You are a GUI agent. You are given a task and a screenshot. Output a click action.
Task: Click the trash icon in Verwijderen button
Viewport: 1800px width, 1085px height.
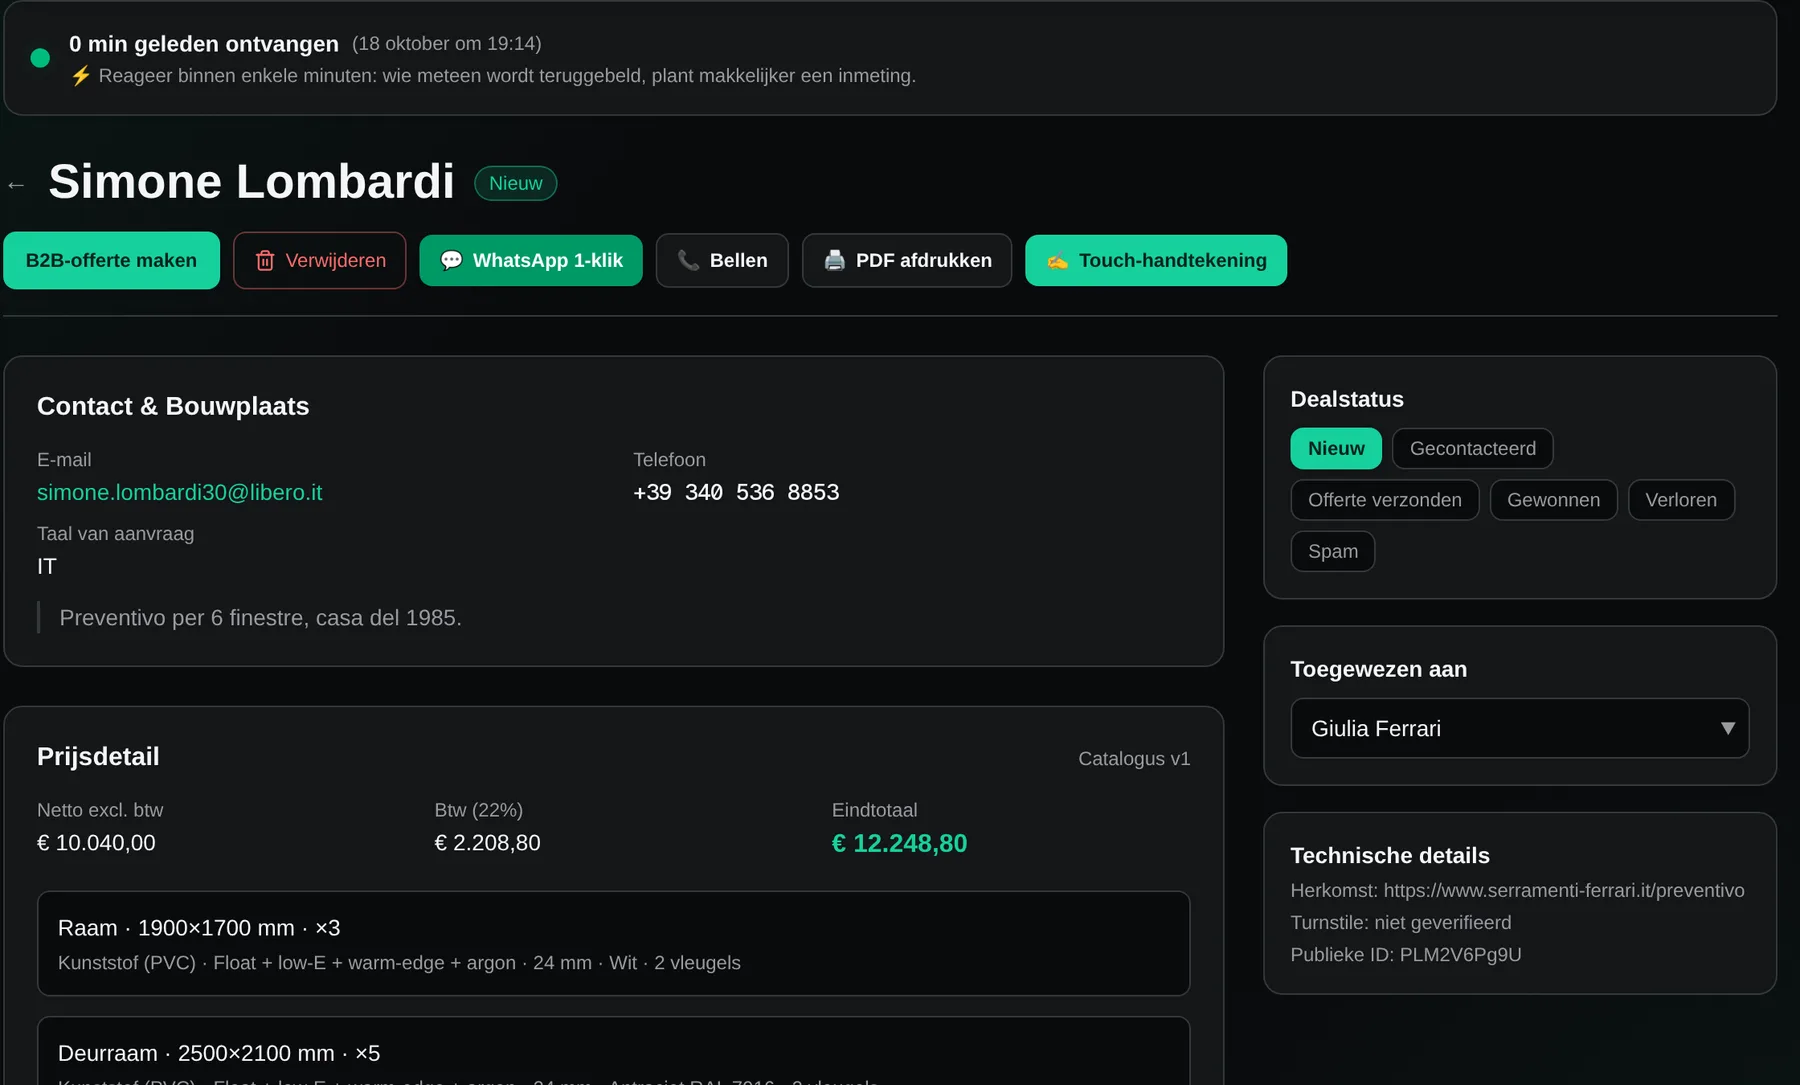(265, 261)
